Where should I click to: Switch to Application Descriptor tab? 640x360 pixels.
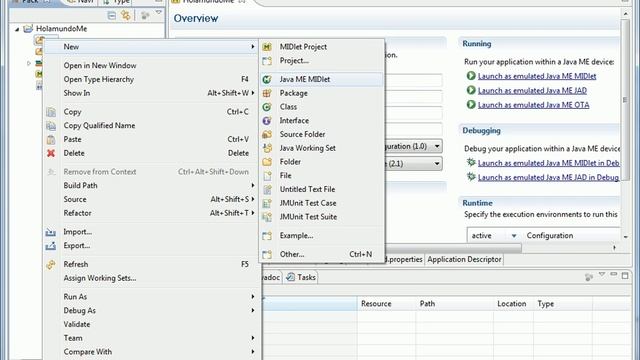464,260
